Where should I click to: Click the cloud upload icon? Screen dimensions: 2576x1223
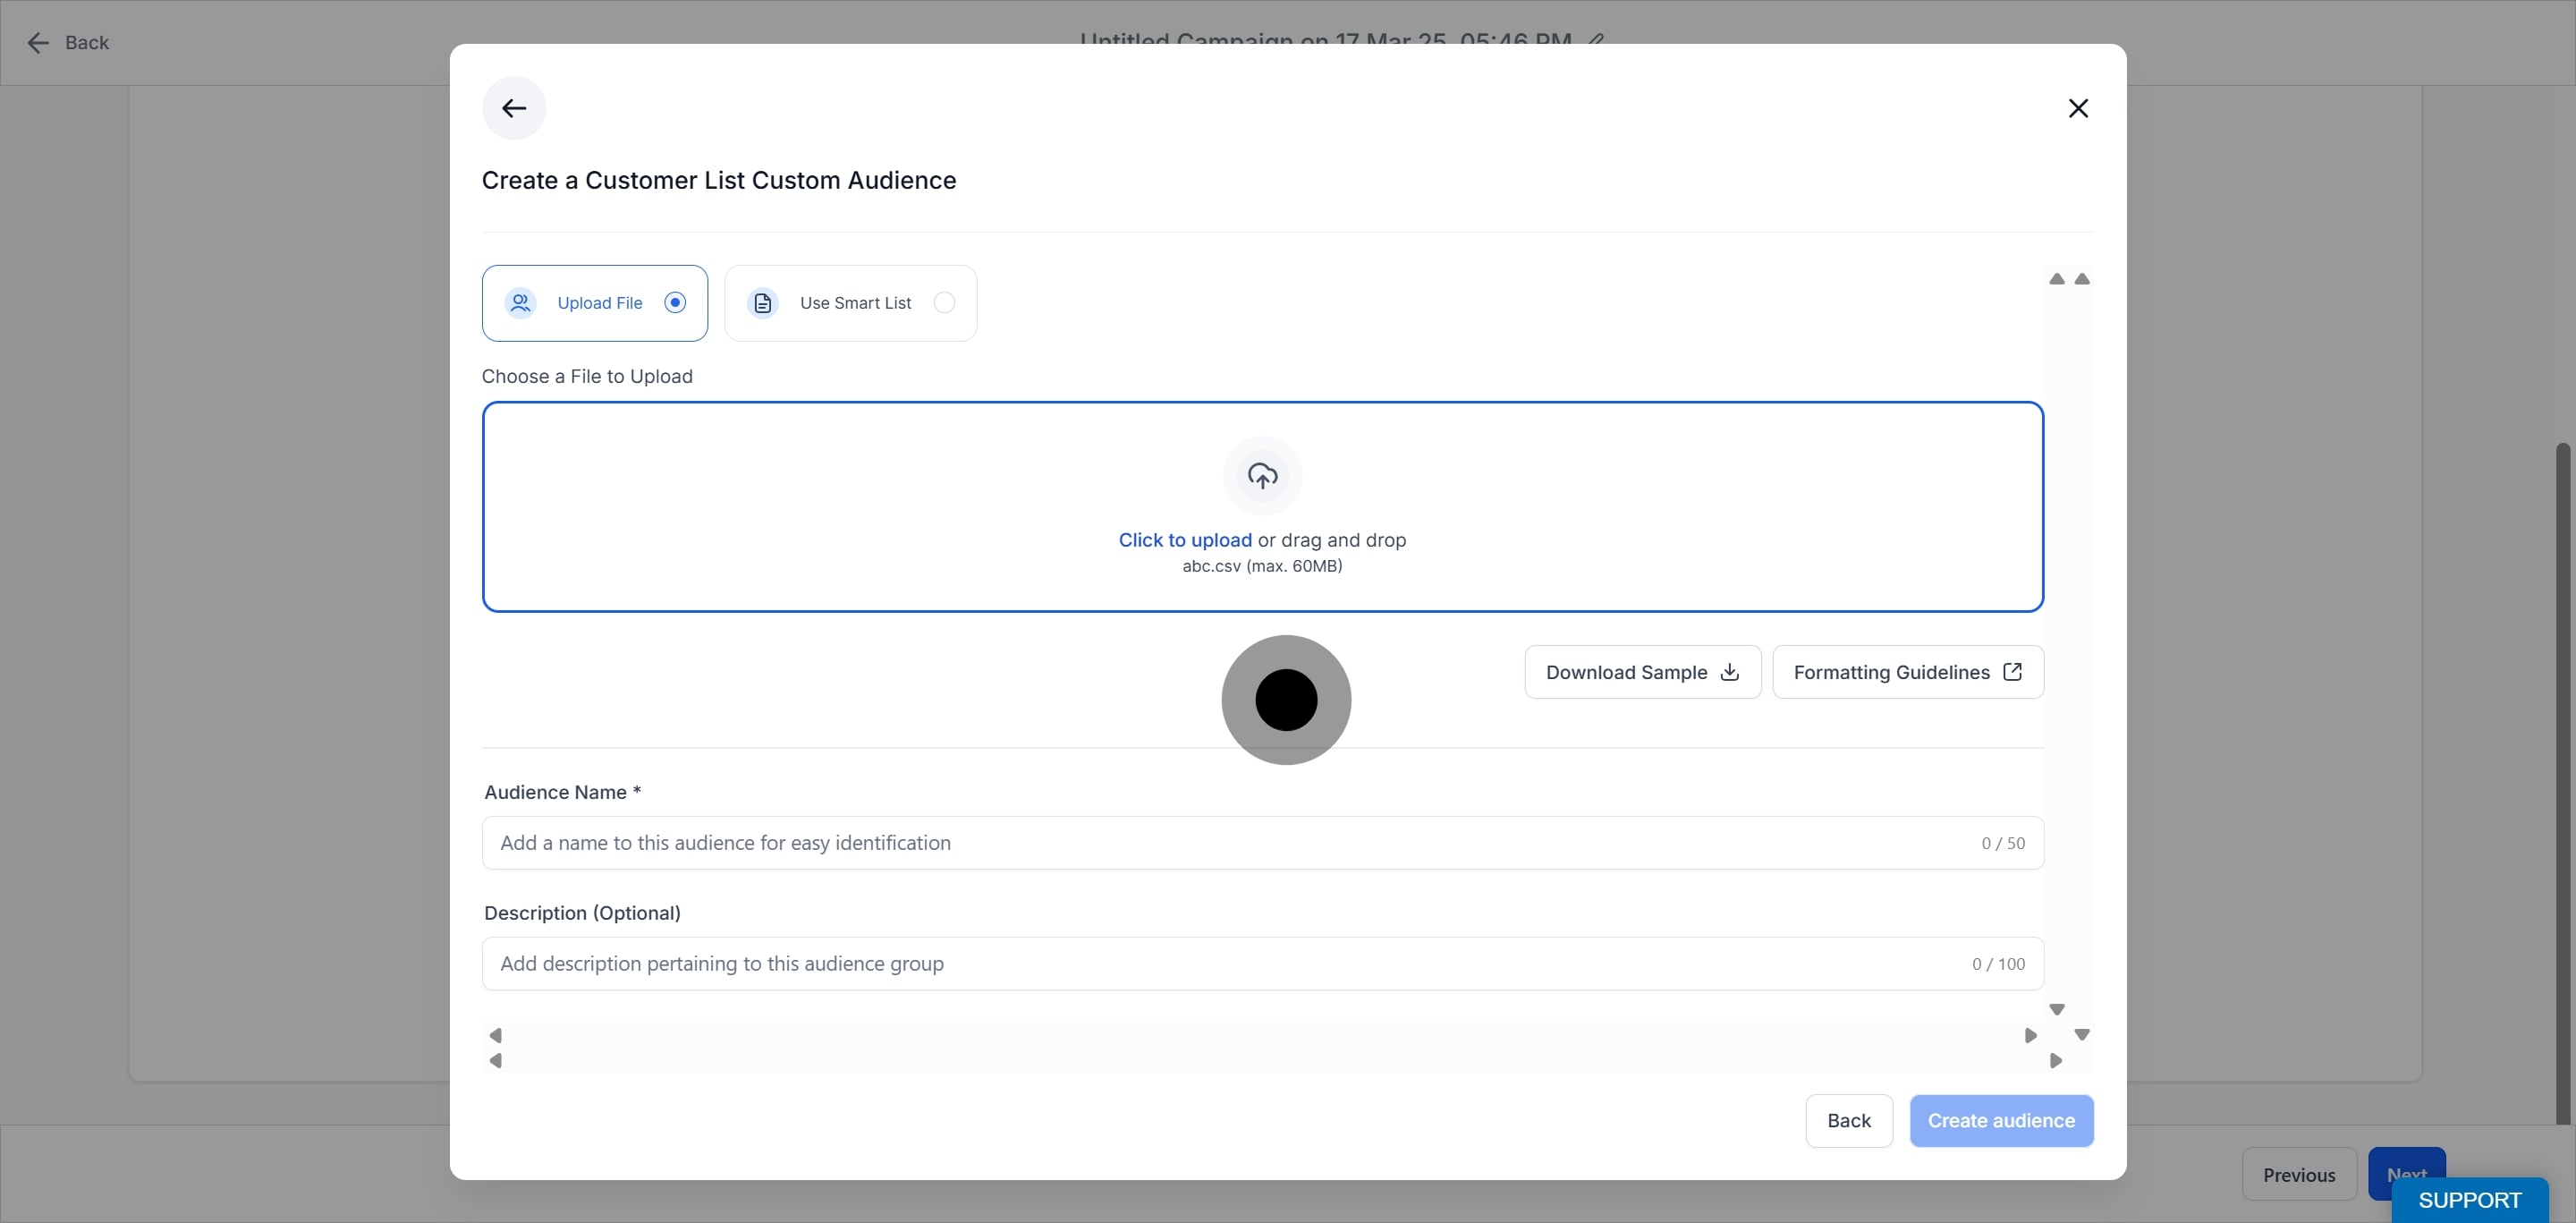(x=1262, y=476)
